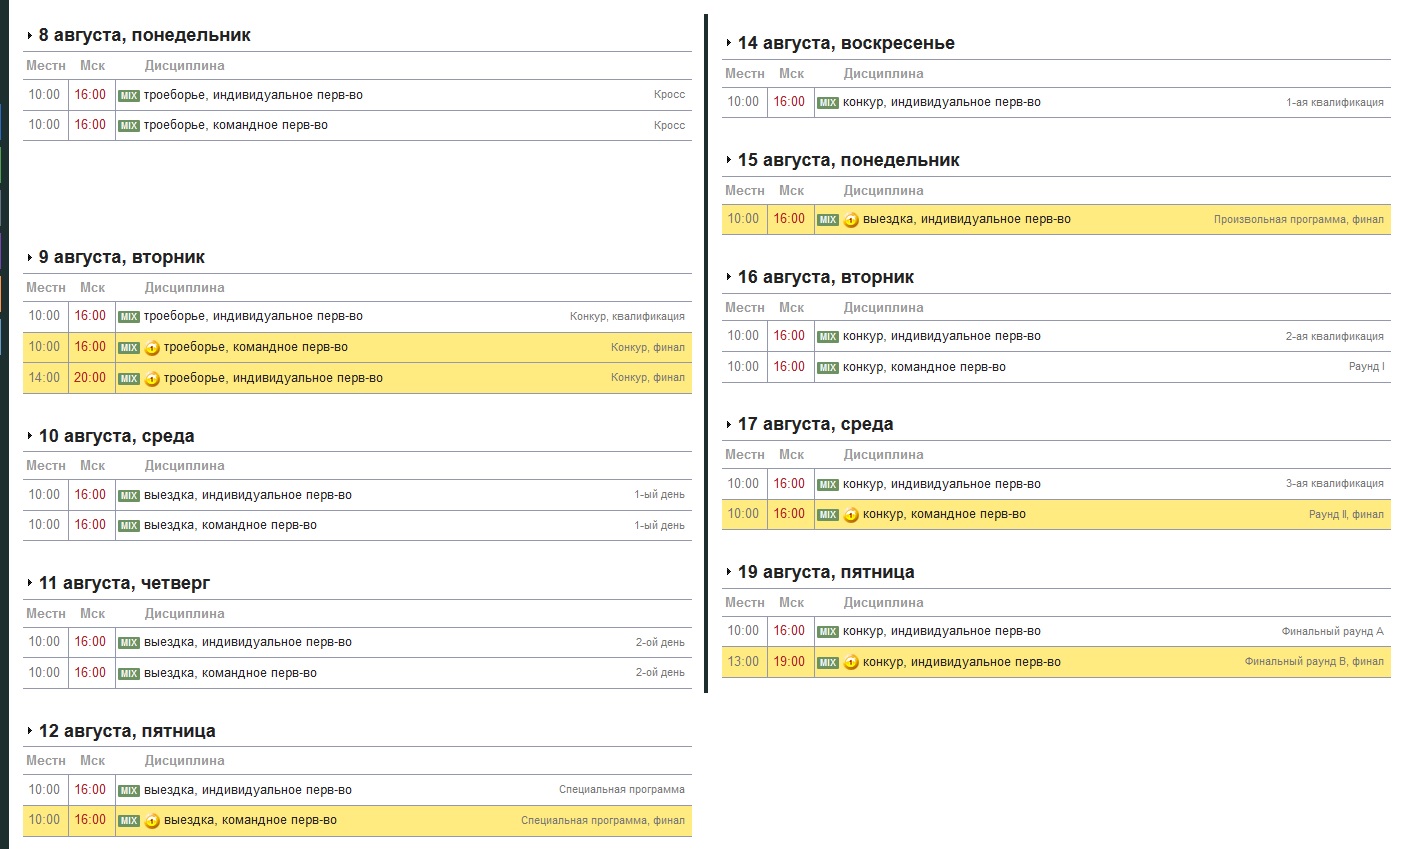Viewport: 1405px width, 849px height.
Task: Click medal icon in 17 August team jumping final
Action: 851,515
